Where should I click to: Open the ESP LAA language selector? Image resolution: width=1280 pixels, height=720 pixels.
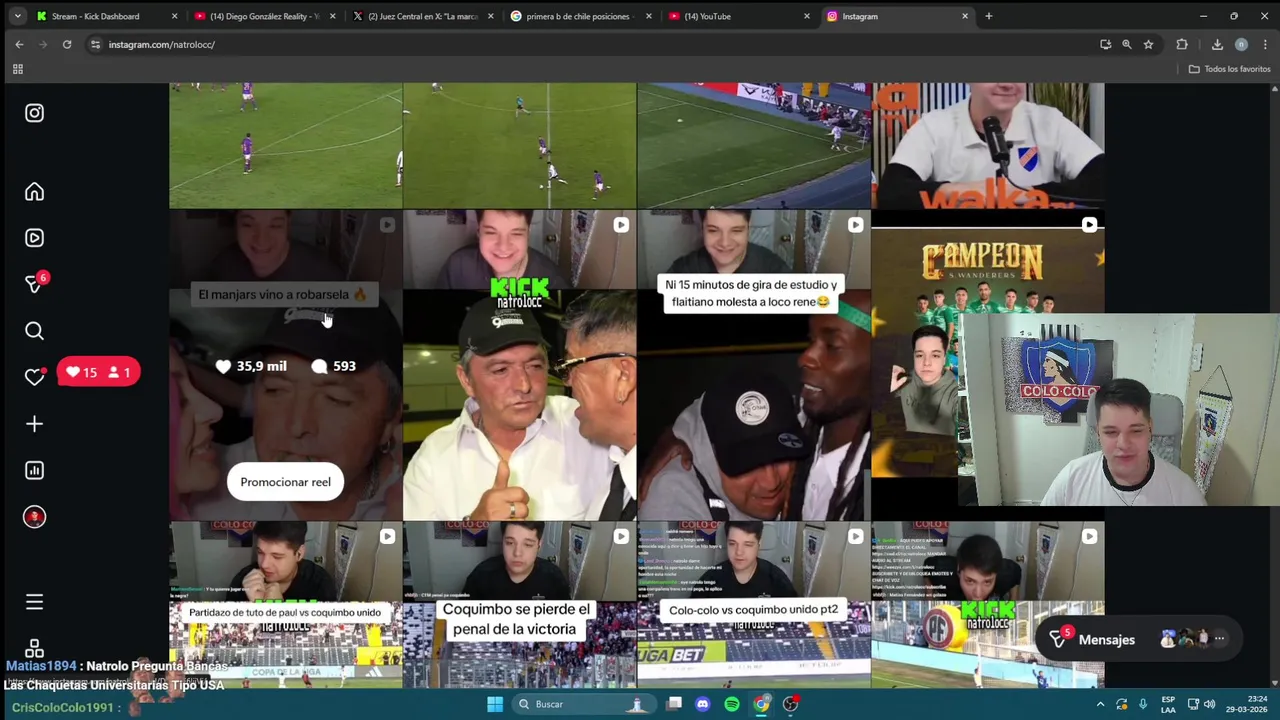click(x=1168, y=704)
